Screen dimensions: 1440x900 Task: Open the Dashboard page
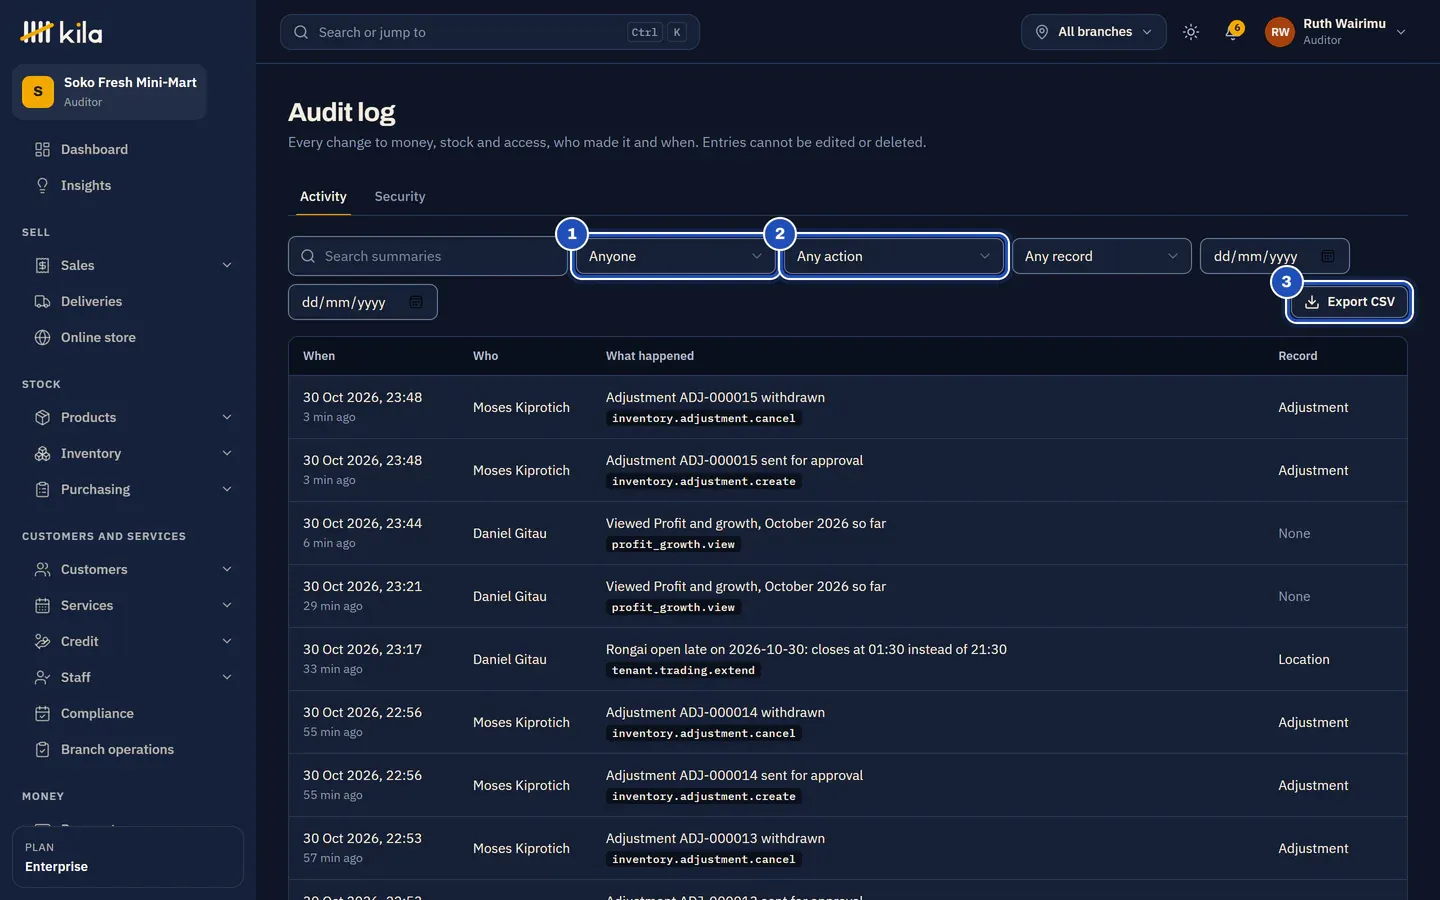pos(128,149)
